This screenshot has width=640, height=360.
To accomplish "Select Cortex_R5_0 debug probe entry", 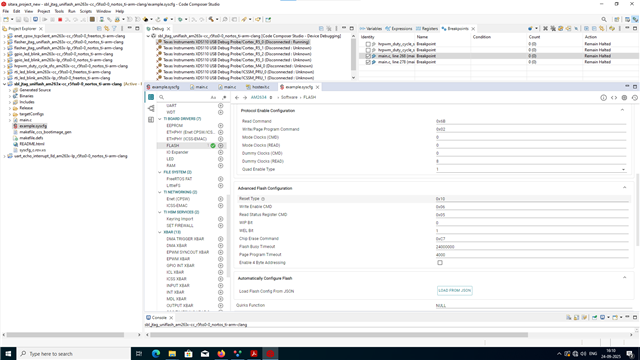I will click(x=236, y=42).
